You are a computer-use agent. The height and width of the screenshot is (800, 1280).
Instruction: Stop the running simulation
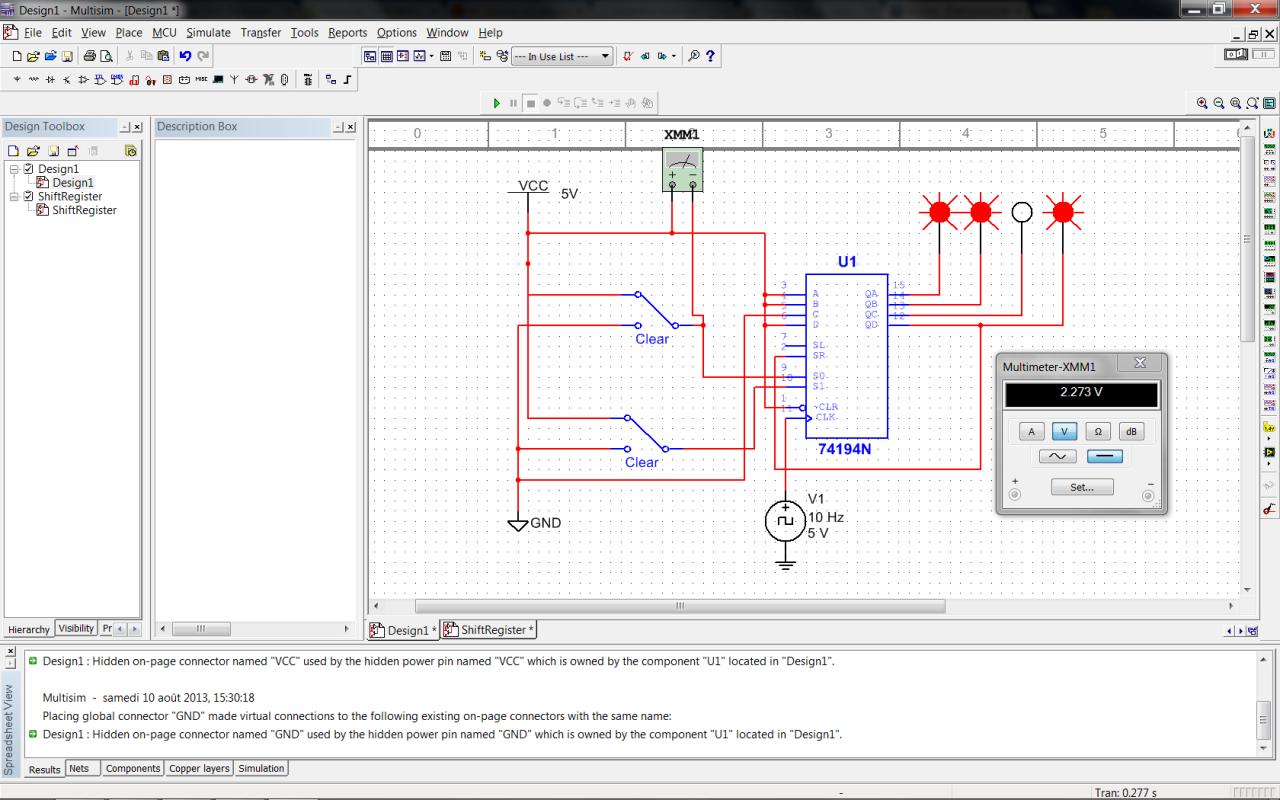pyautogui.click(x=531, y=103)
